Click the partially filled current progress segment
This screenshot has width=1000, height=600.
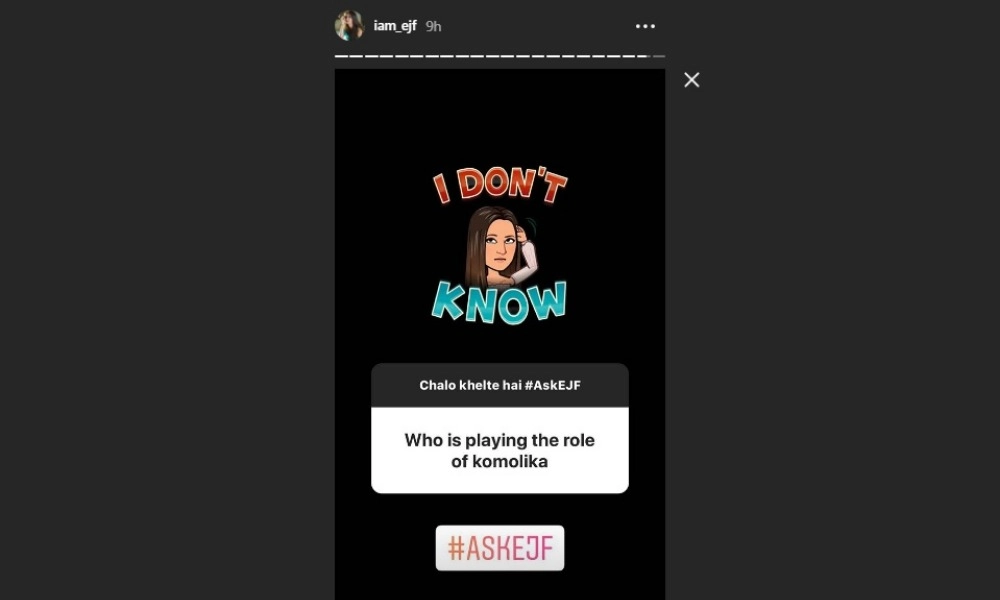643,56
